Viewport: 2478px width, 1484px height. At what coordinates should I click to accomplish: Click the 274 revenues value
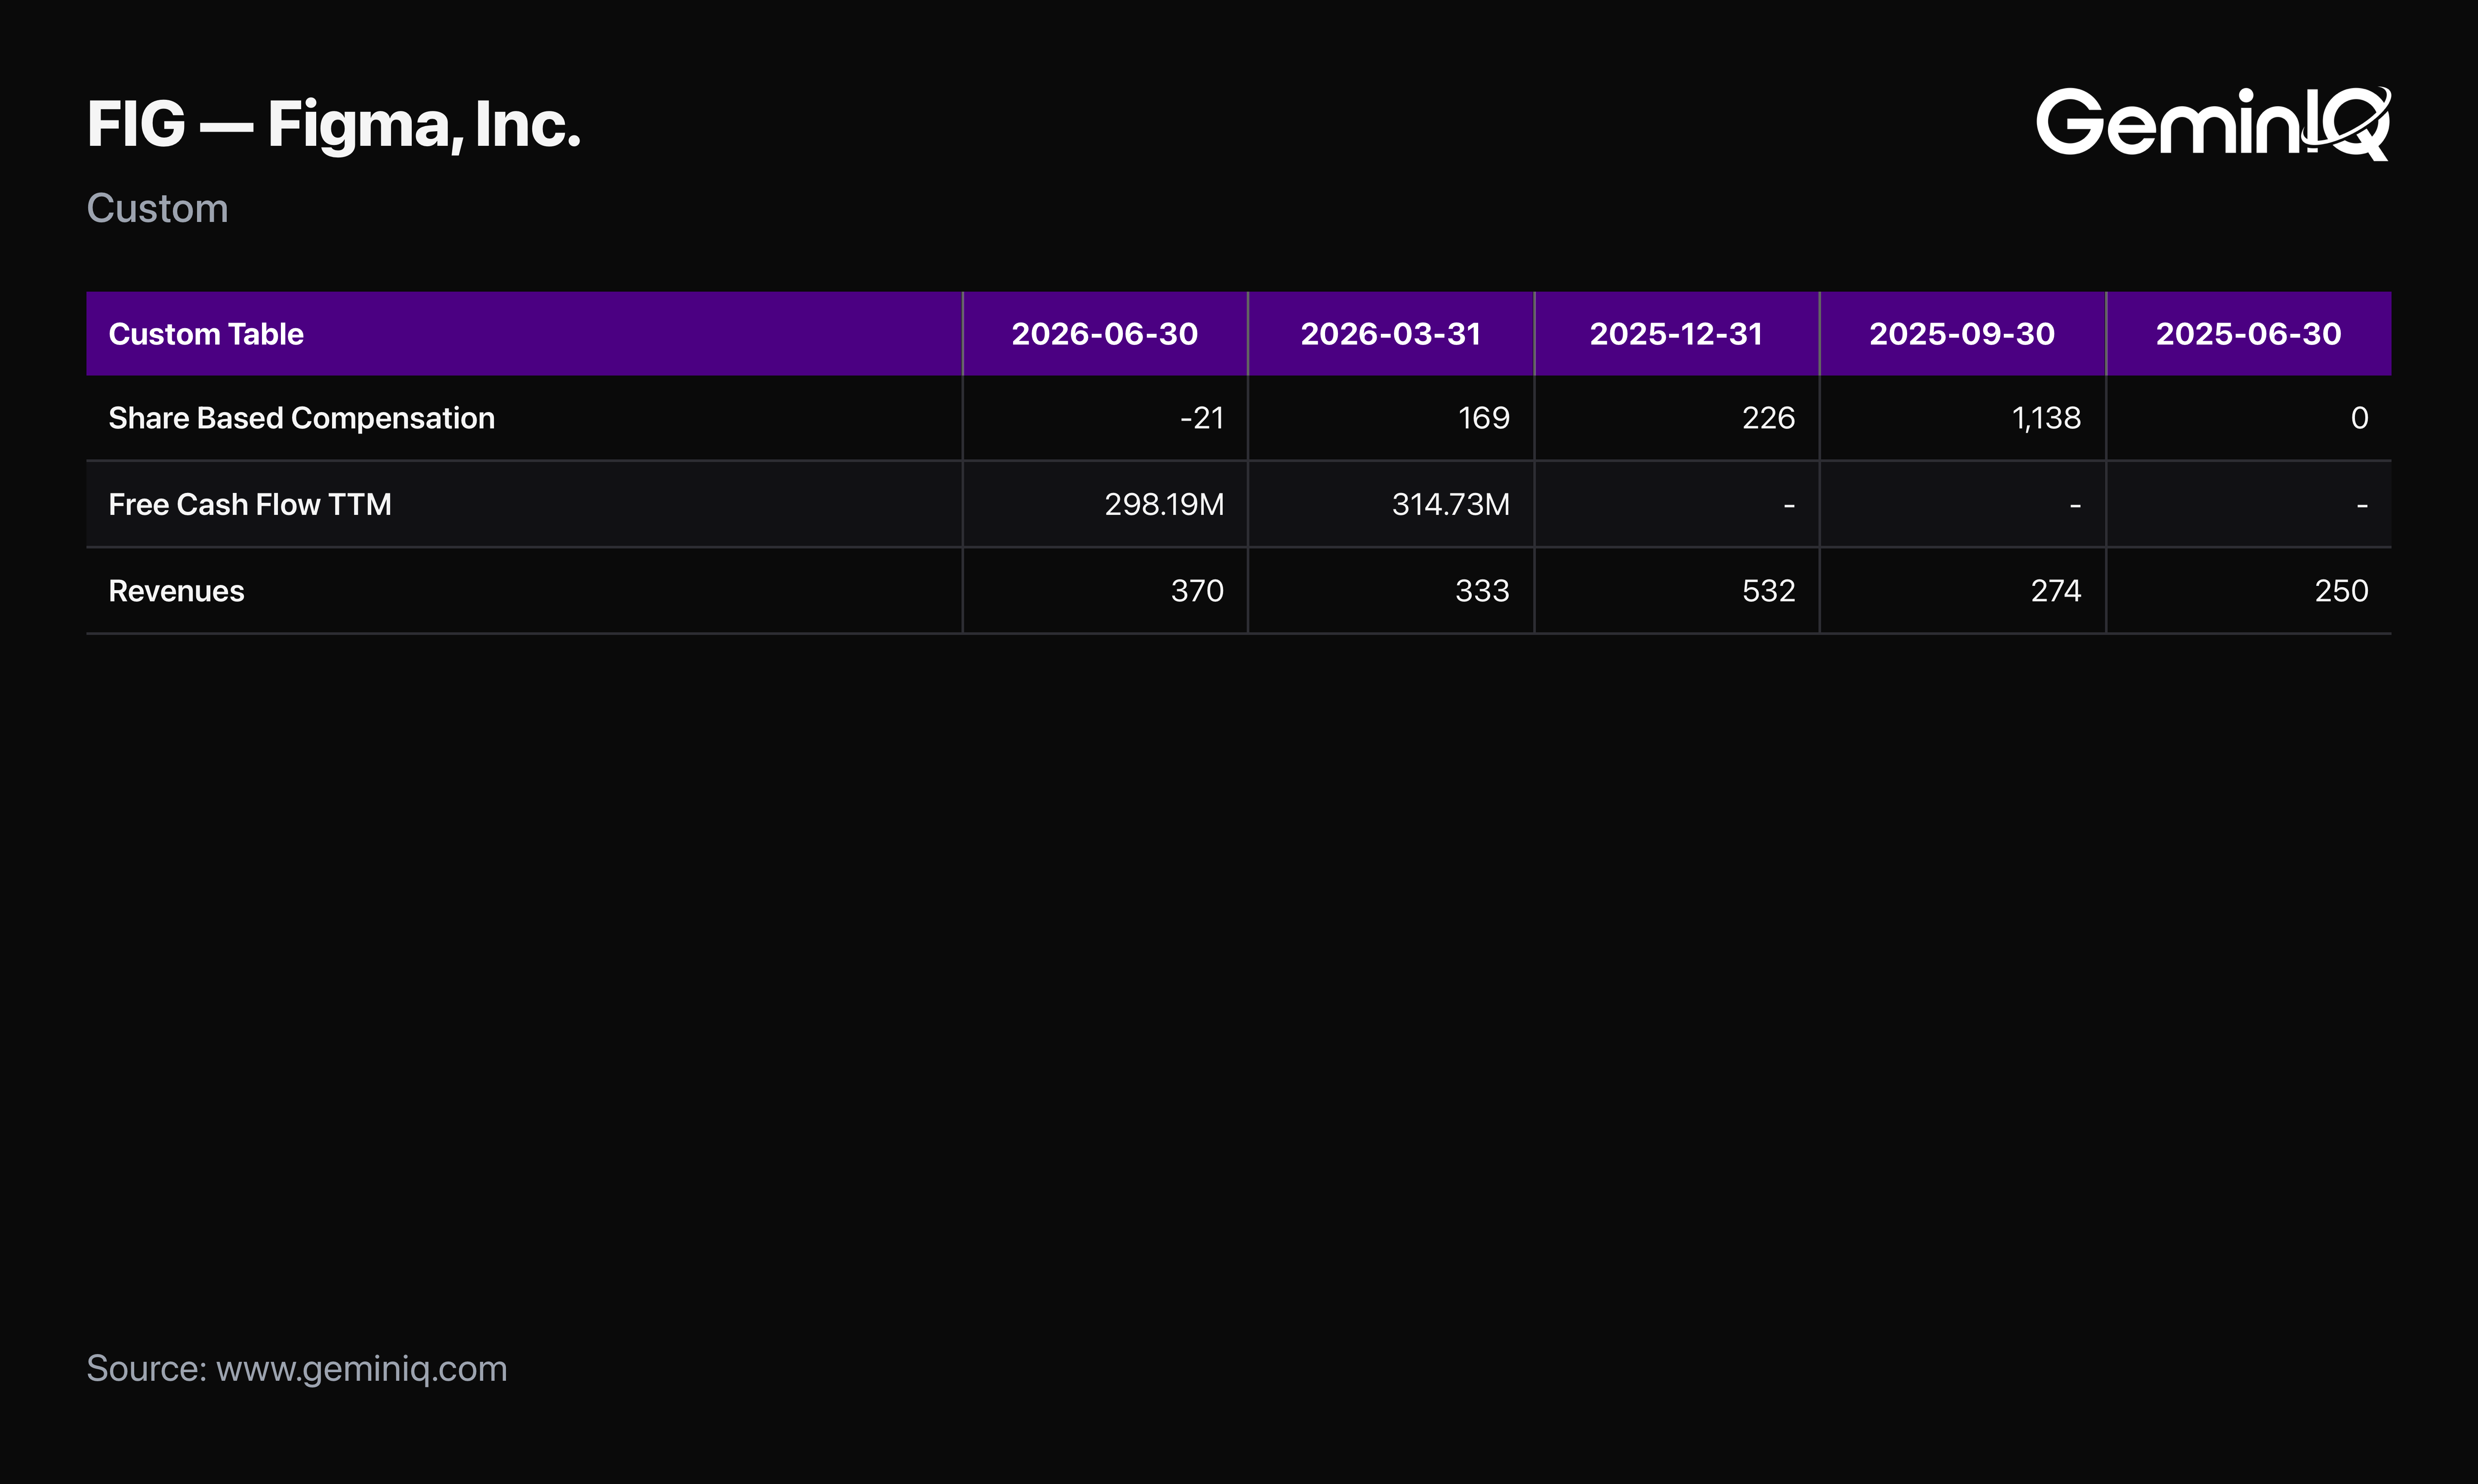[2056, 591]
